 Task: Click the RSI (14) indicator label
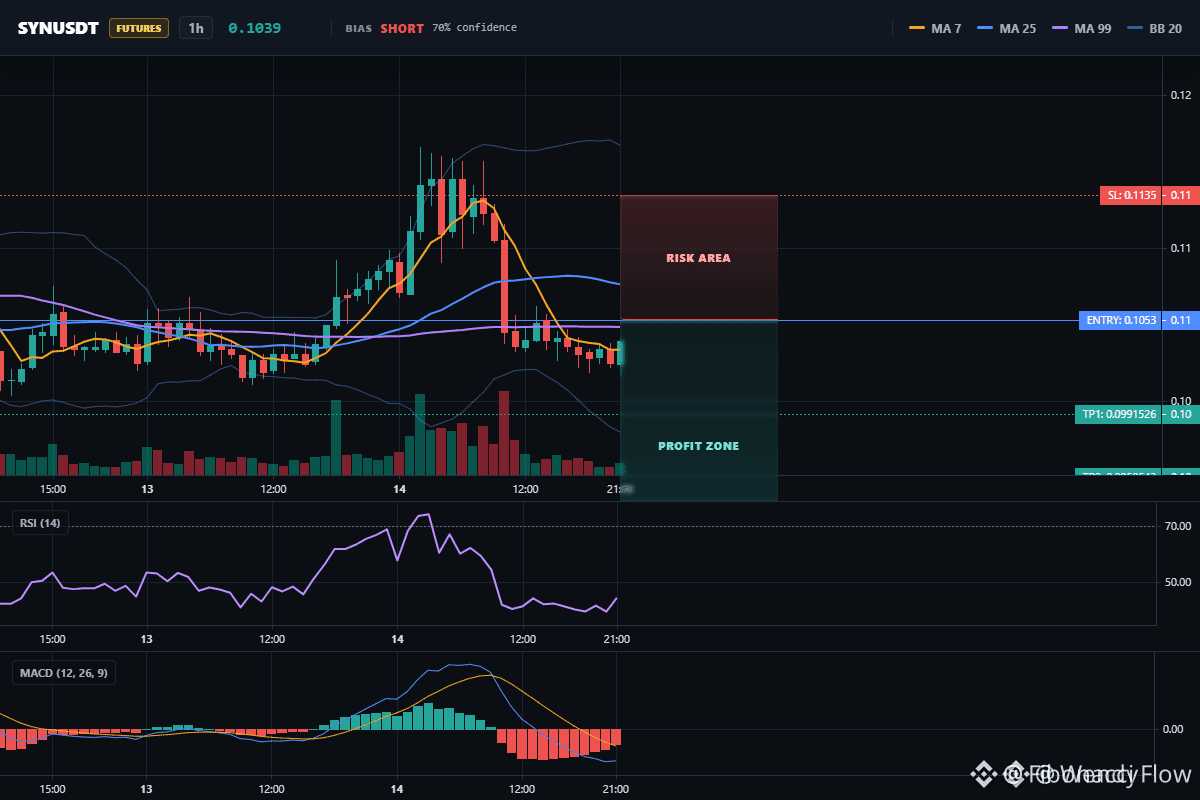[x=40, y=522]
